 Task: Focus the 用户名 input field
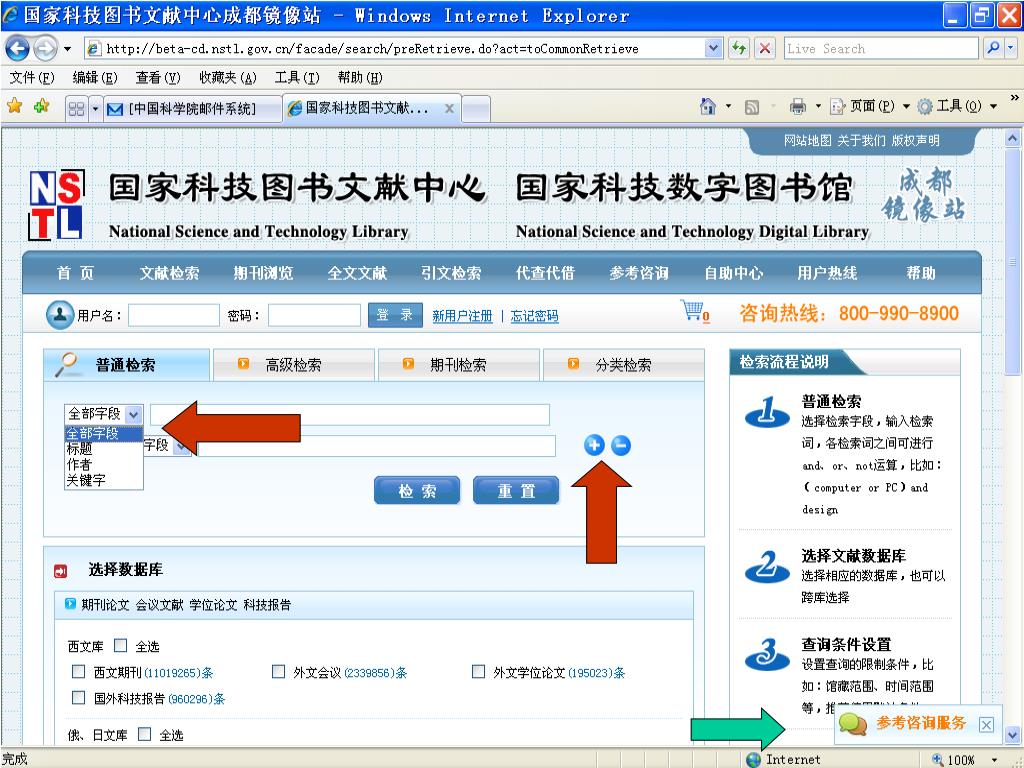(174, 315)
